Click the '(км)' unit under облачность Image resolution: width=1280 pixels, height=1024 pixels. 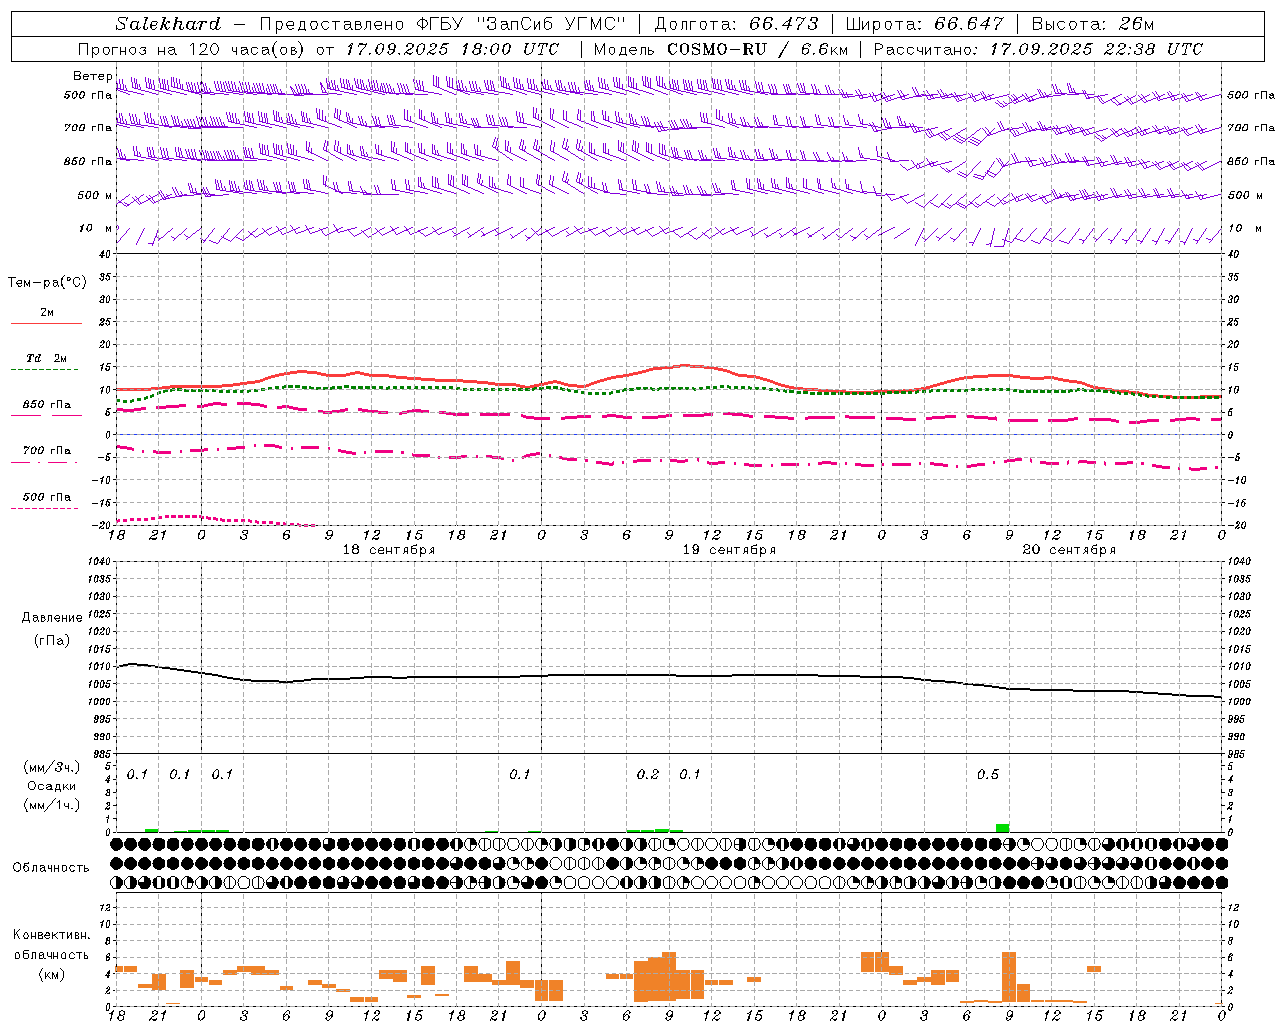pos(51,974)
